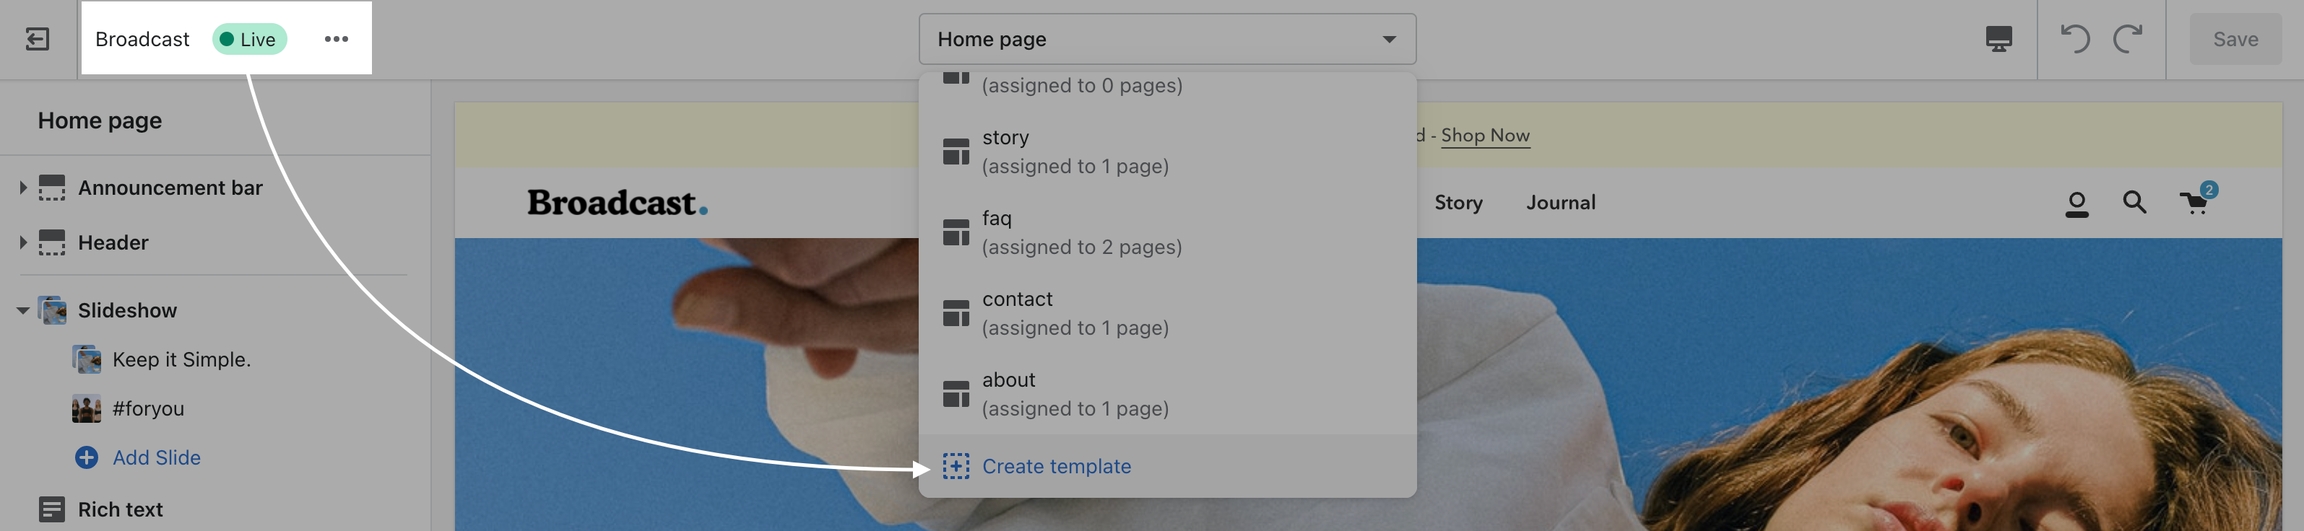Click the plus icon beside Add Slide
Image resolution: width=2304 pixels, height=531 pixels.
87,458
